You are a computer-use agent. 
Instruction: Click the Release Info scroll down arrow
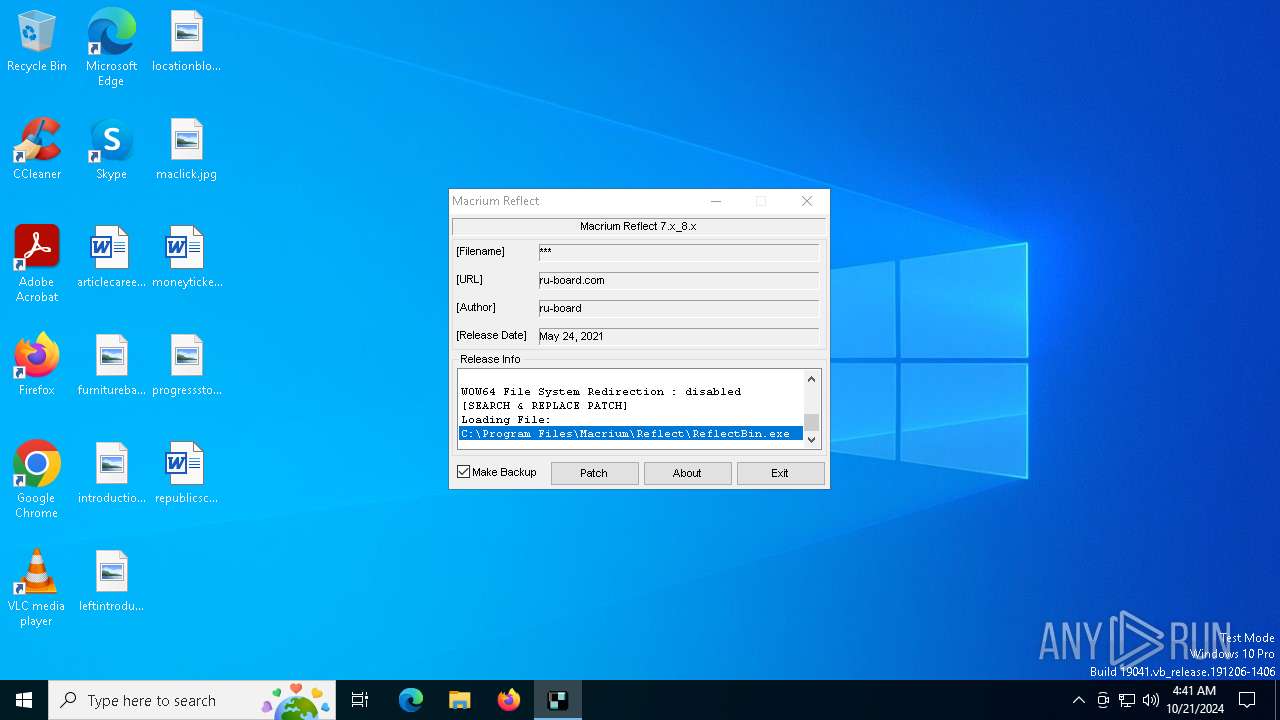pyautogui.click(x=811, y=439)
